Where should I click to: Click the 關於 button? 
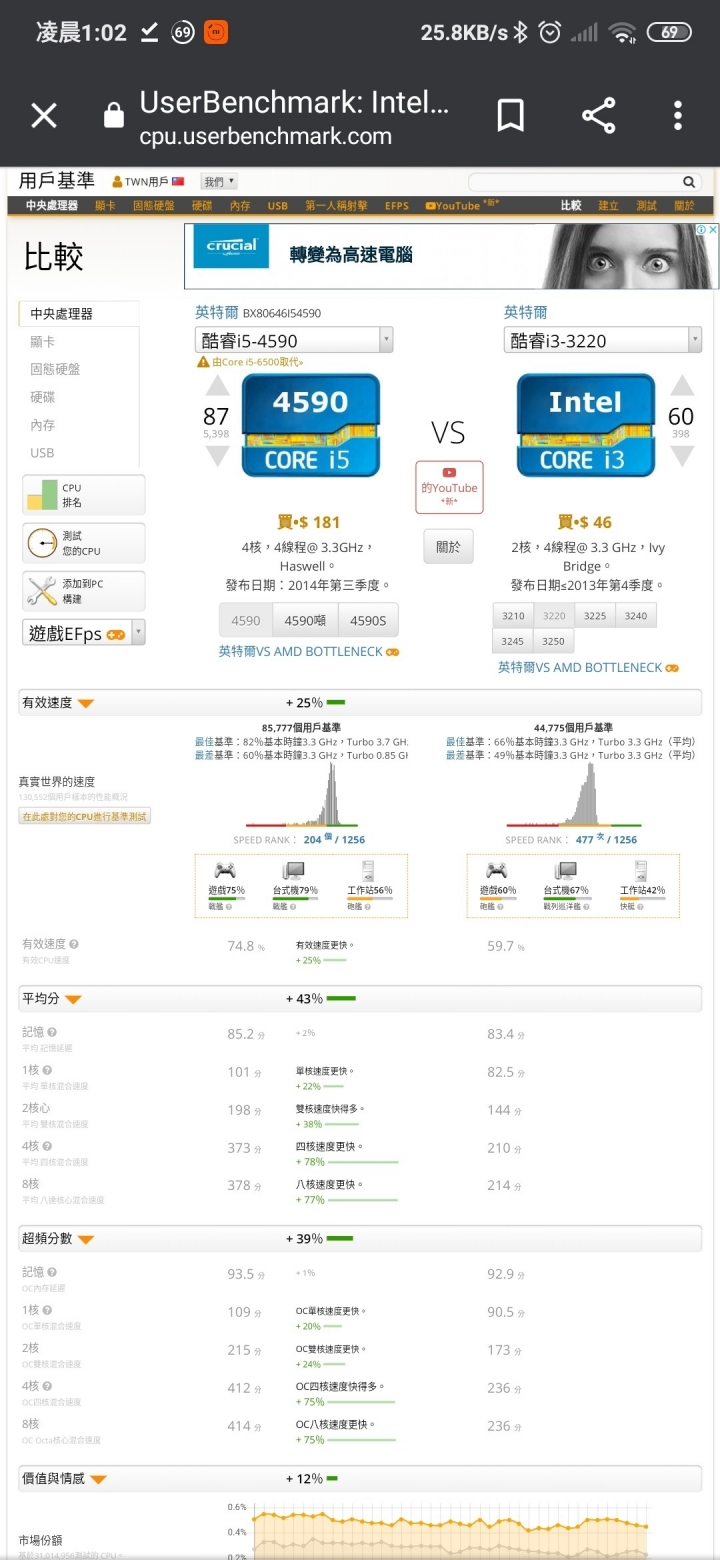tap(448, 546)
